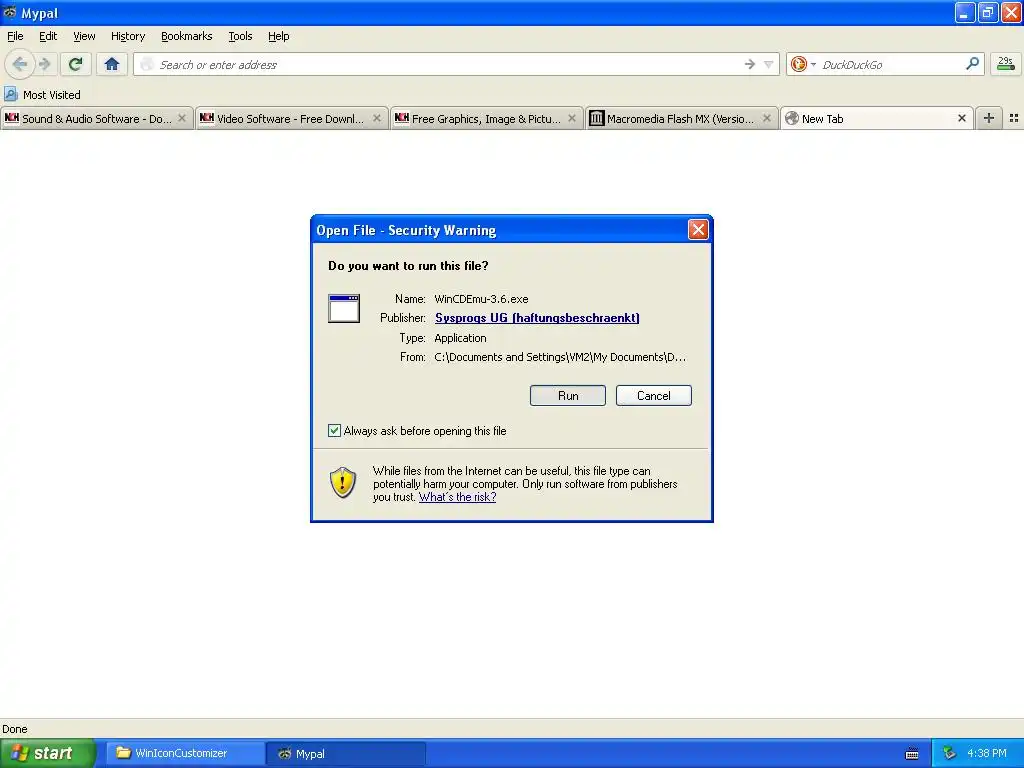
Task: Restore down the Mypal browser window
Action: 987,12
